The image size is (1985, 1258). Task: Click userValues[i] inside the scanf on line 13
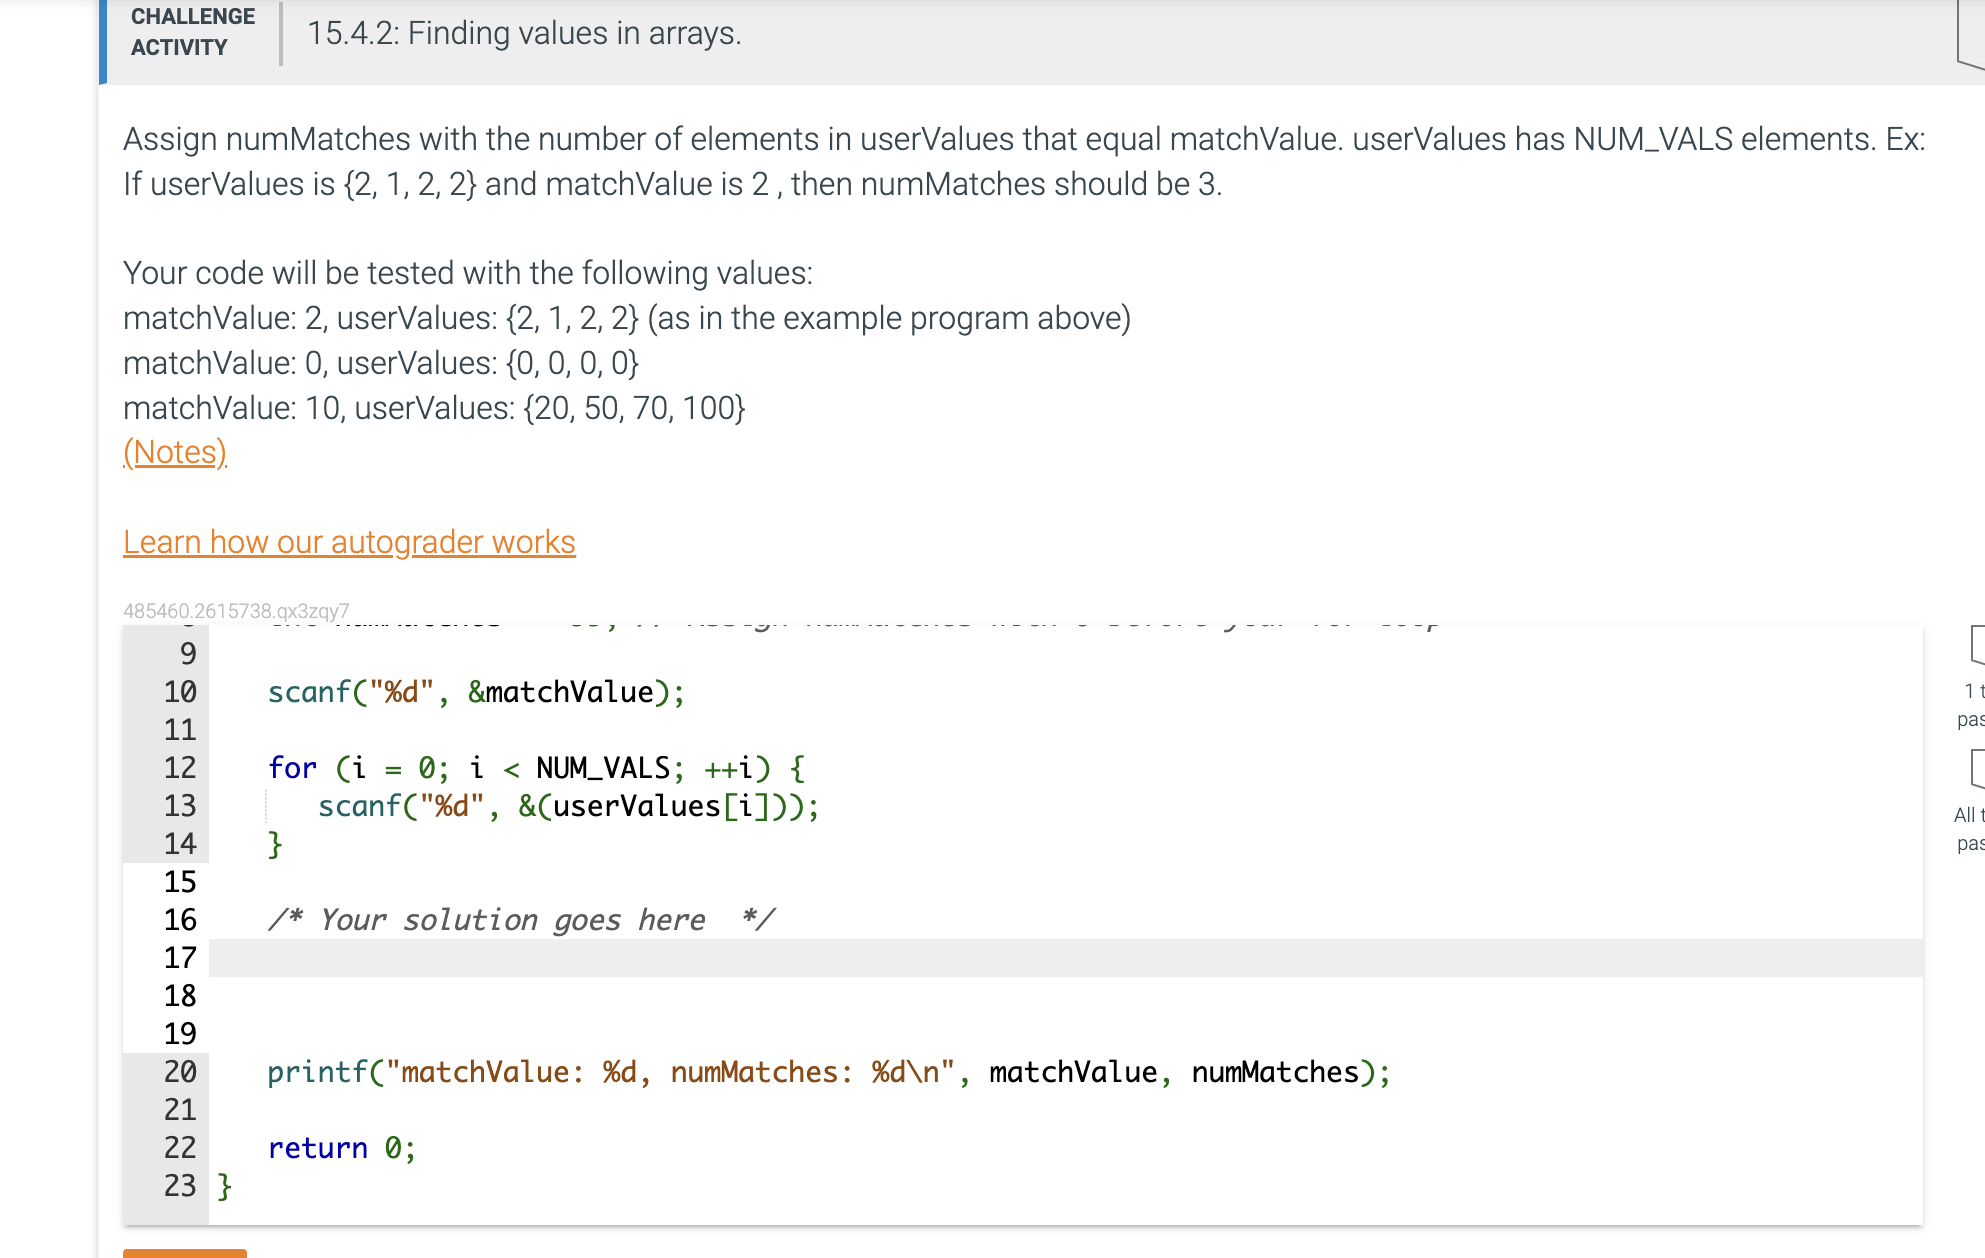click(x=660, y=806)
